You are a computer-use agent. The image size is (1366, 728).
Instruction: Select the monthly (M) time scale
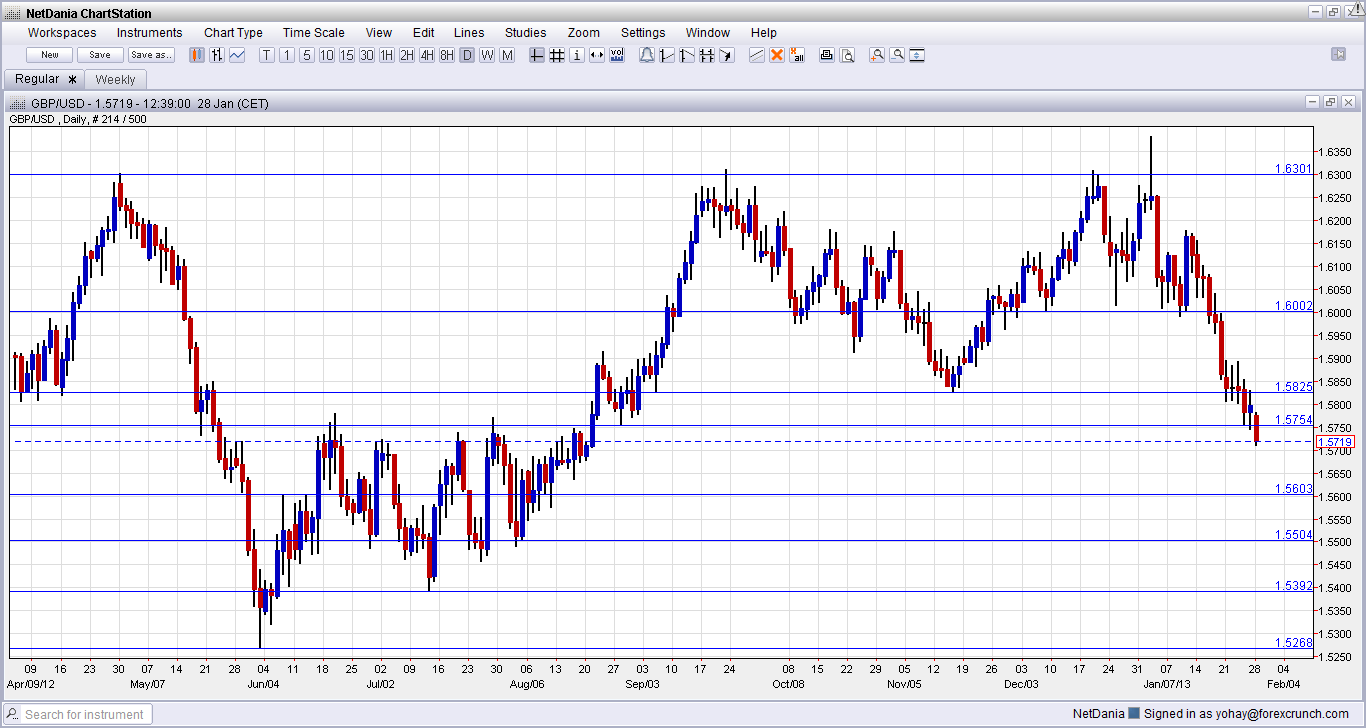point(507,55)
